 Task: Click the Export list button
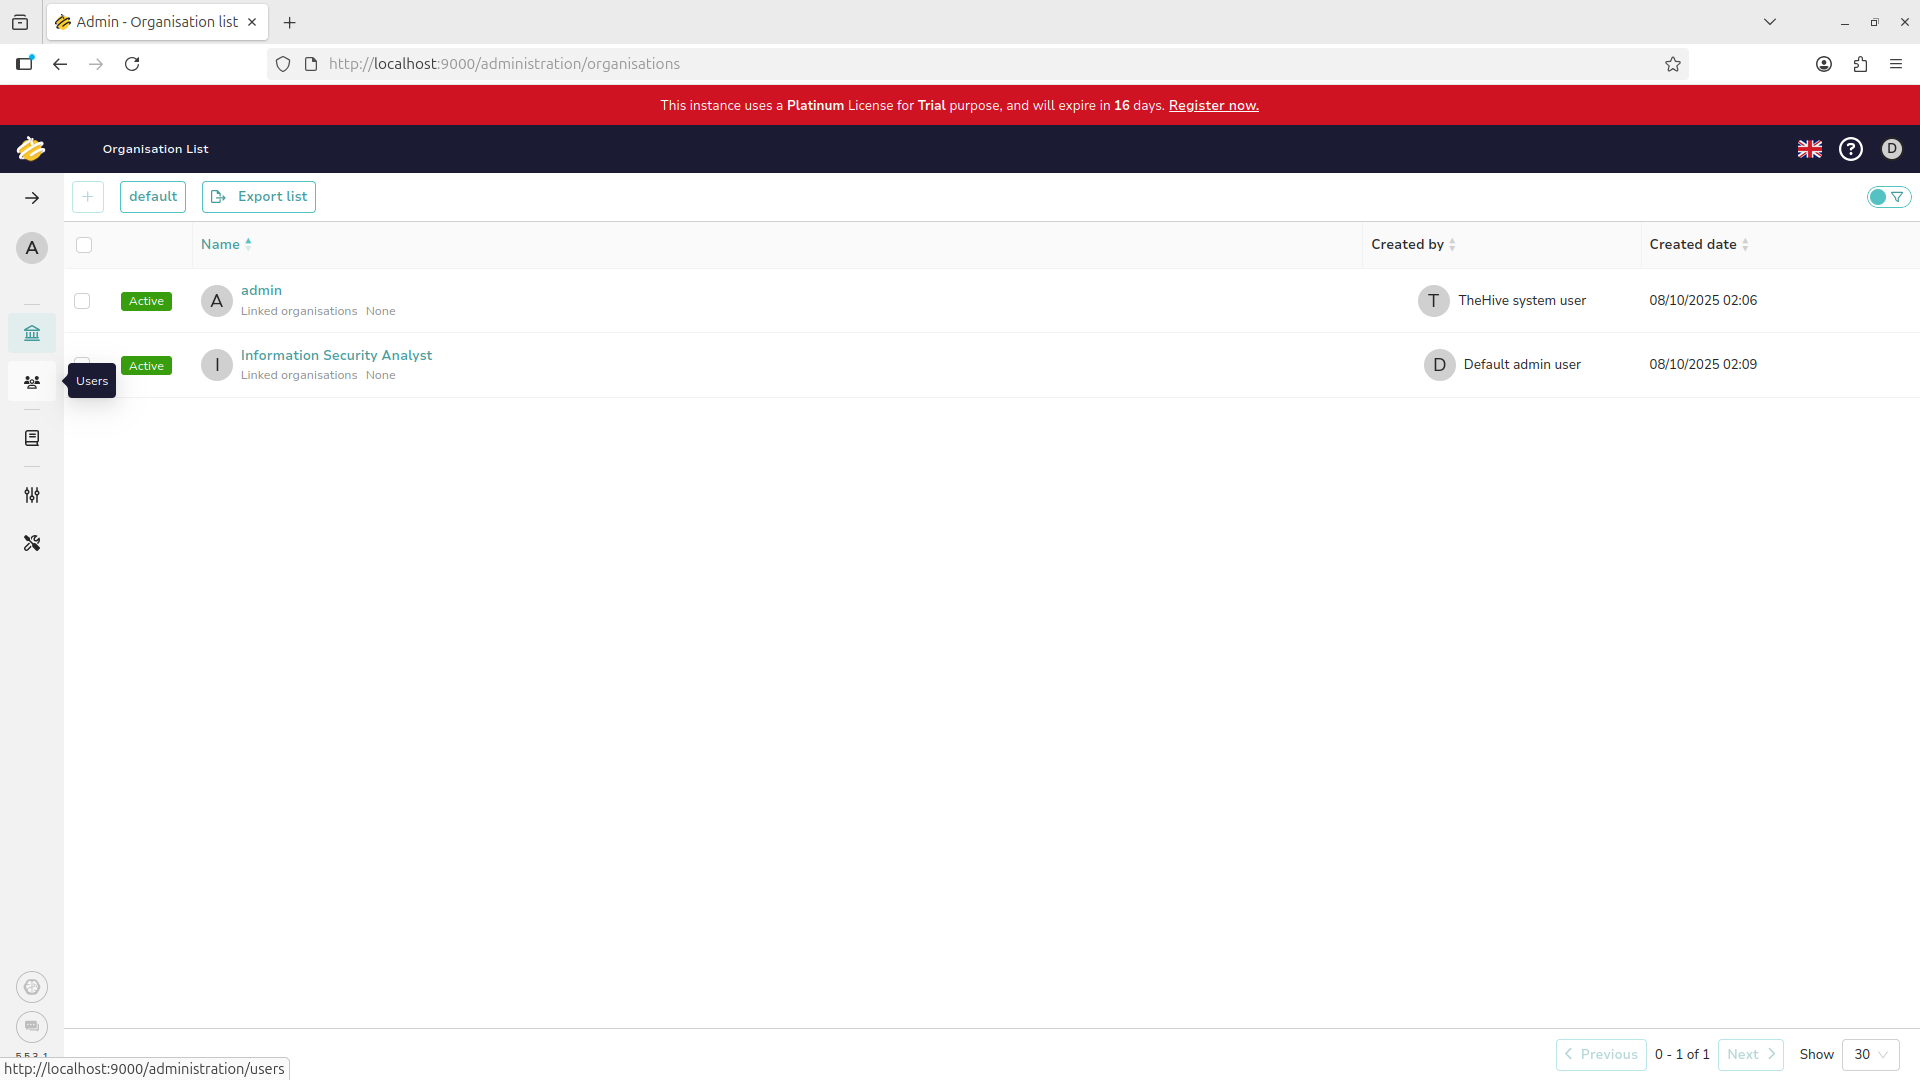click(259, 197)
